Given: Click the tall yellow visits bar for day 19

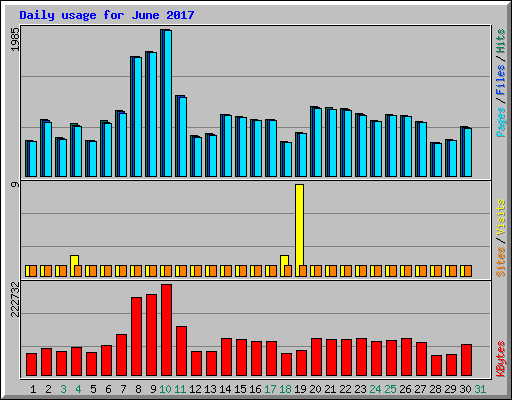Looking at the screenshot, I should (299, 225).
